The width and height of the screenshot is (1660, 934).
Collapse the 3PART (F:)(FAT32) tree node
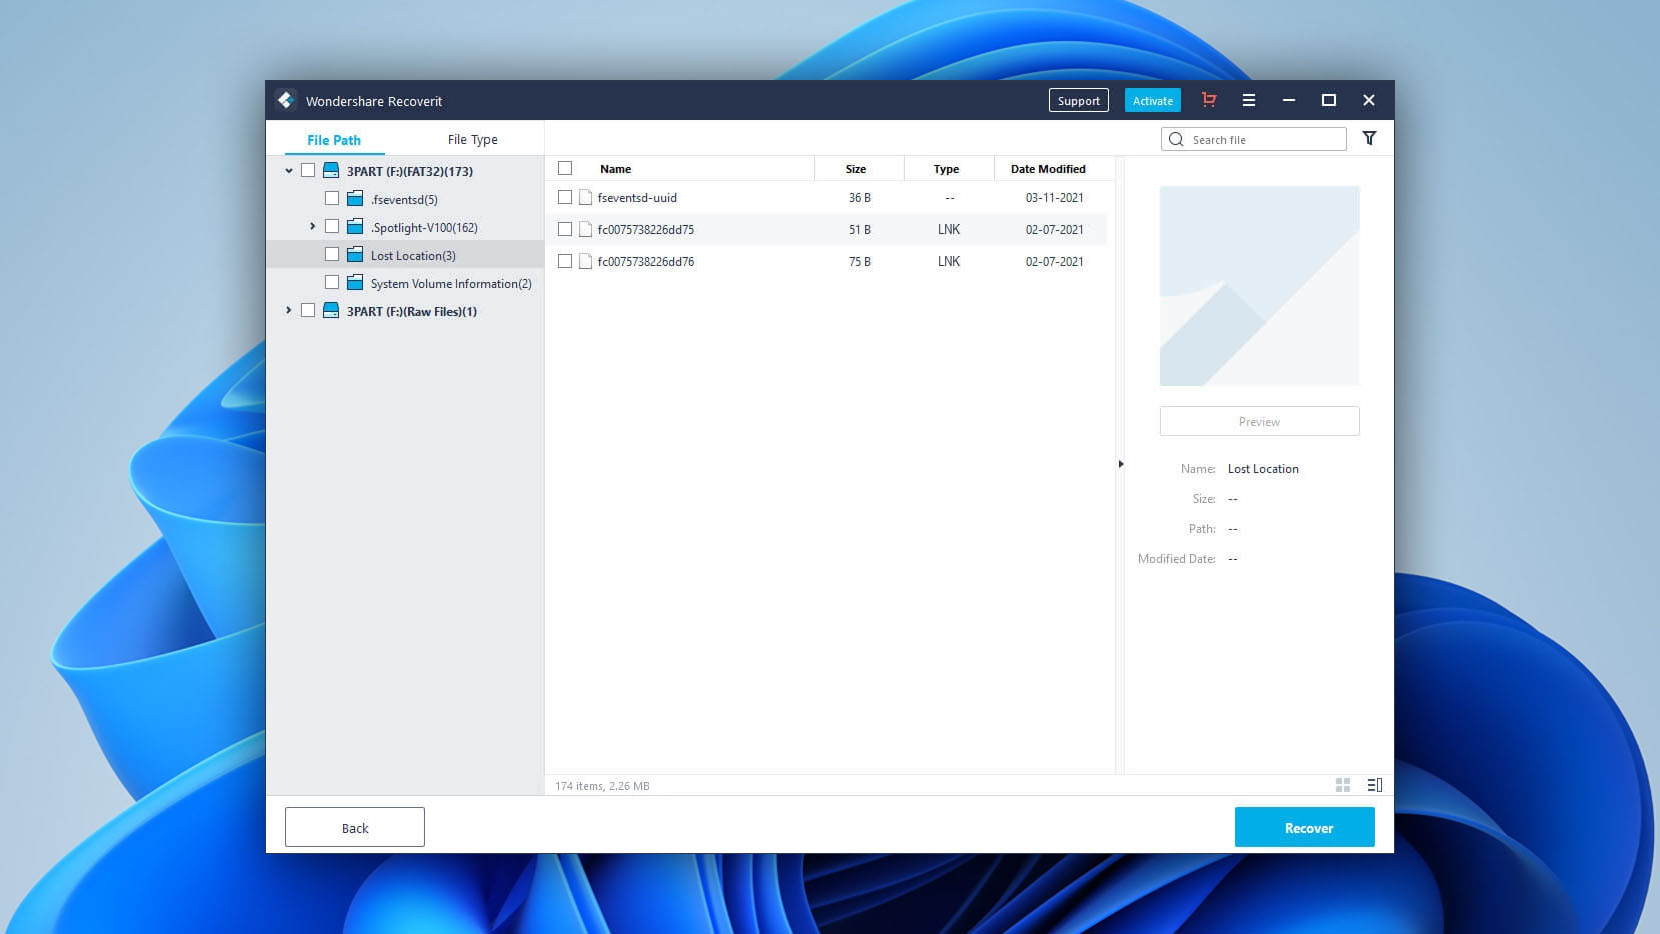click(289, 171)
